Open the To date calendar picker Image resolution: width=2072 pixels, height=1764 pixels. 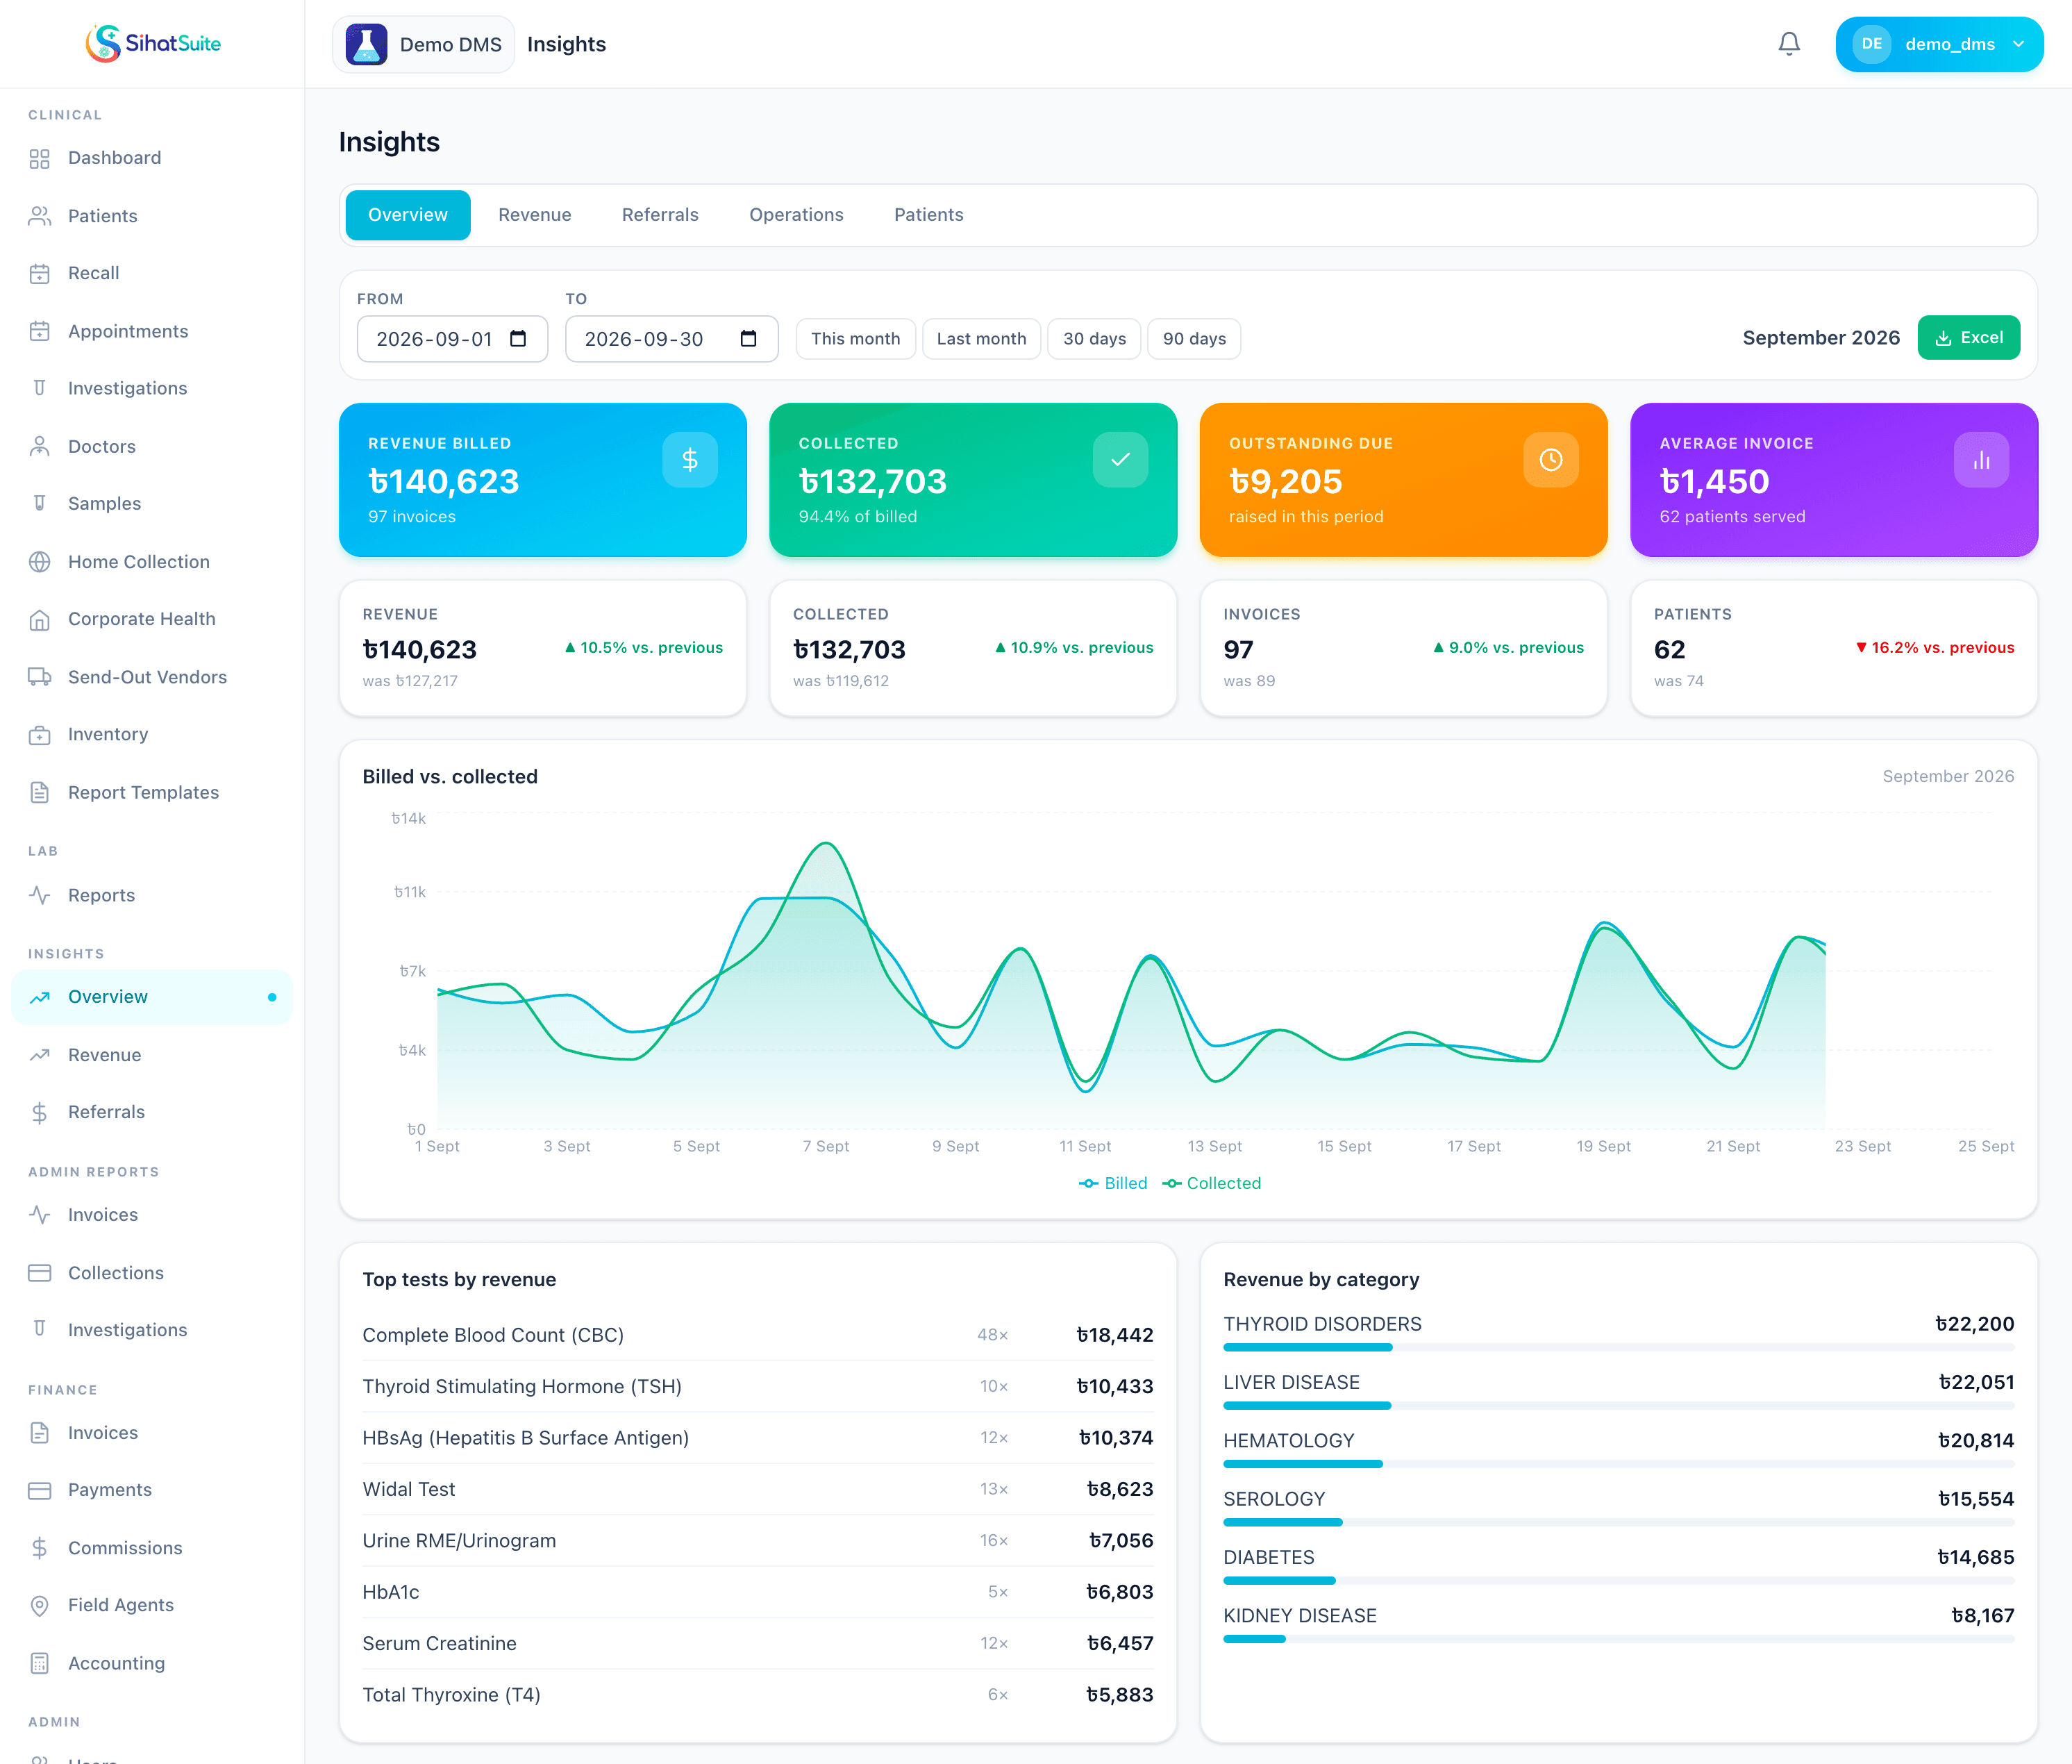click(x=748, y=339)
